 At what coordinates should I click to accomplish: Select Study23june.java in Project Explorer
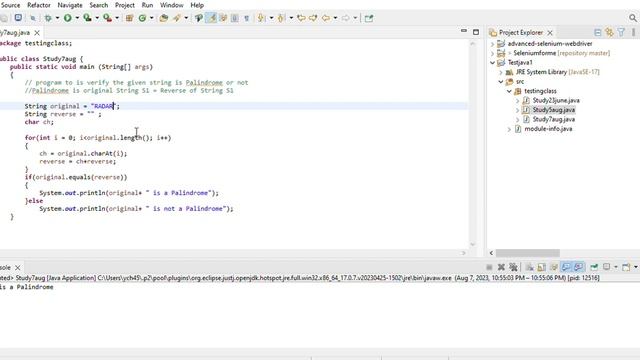pyautogui.click(x=556, y=100)
